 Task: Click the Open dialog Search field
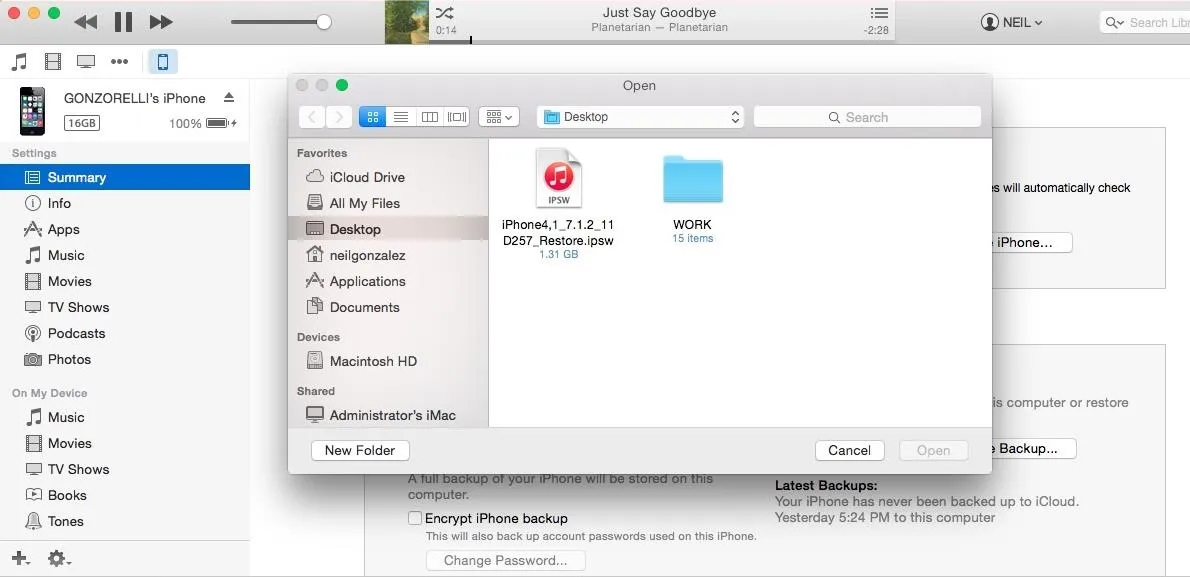[x=867, y=117]
